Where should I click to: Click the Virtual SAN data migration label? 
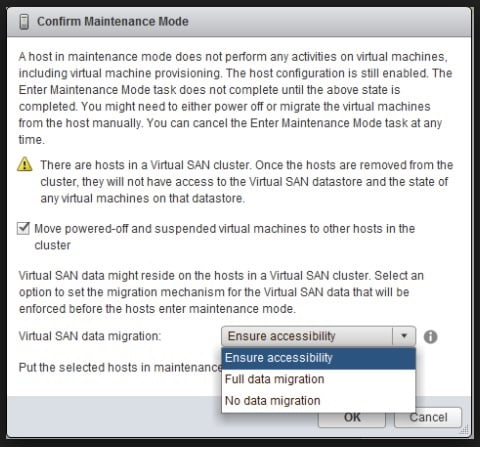coord(90,336)
